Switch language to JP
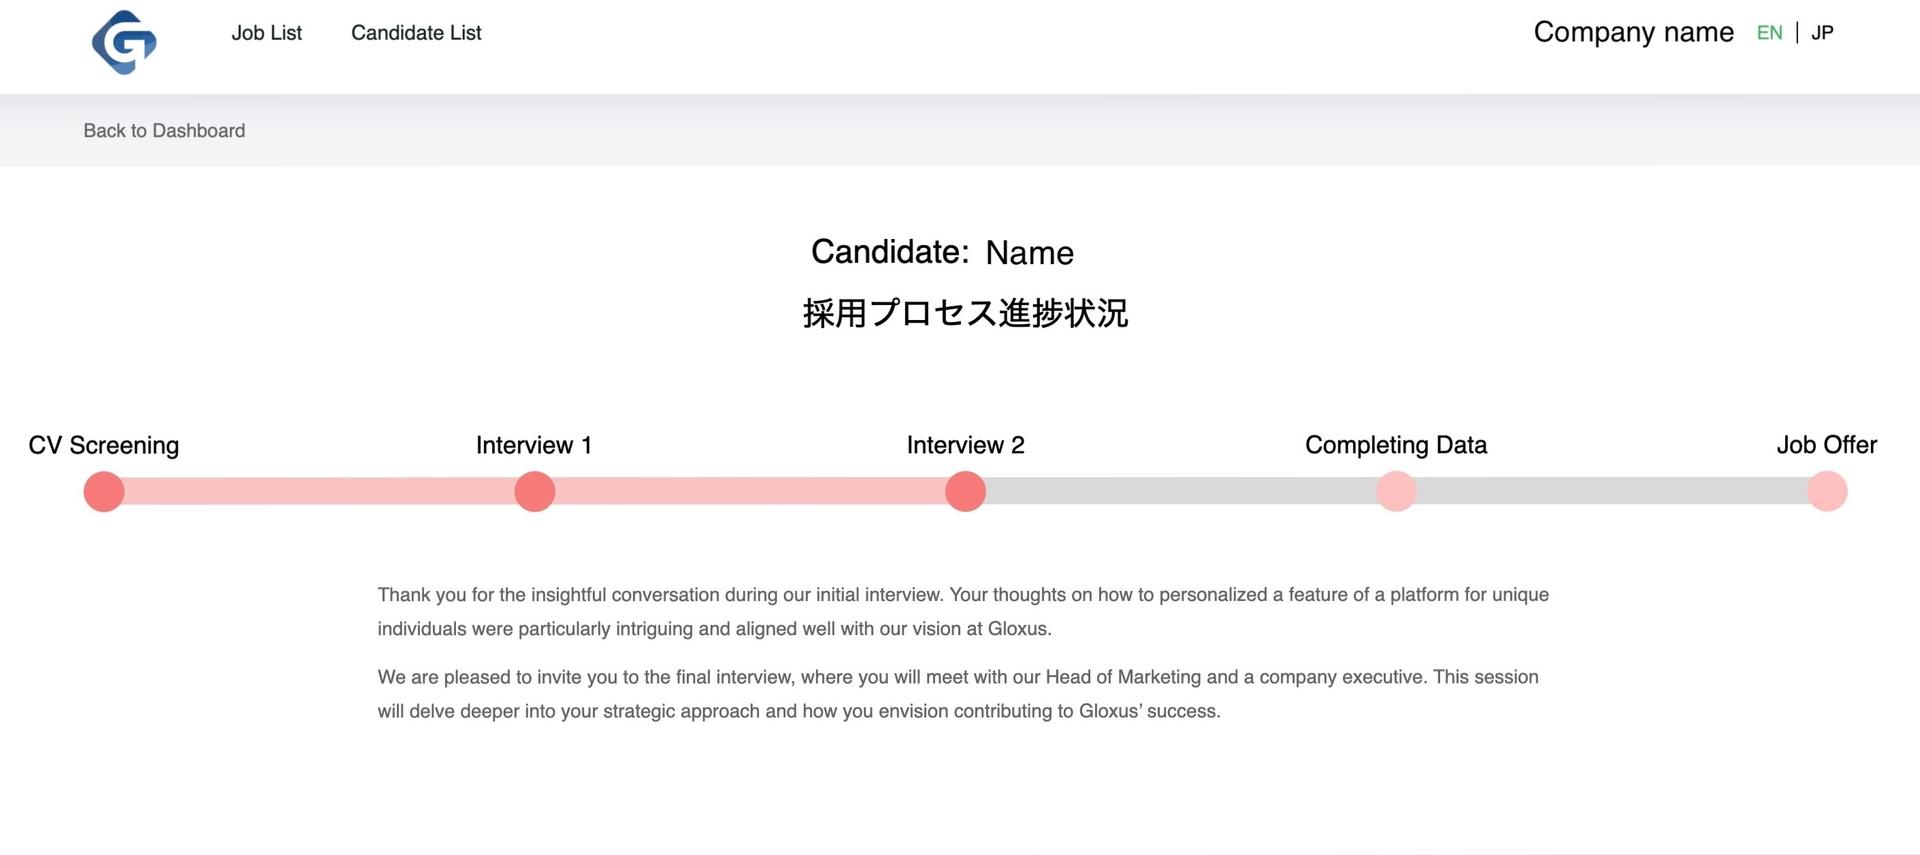Screen dimensions: 1920x855 (x=1822, y=33)
